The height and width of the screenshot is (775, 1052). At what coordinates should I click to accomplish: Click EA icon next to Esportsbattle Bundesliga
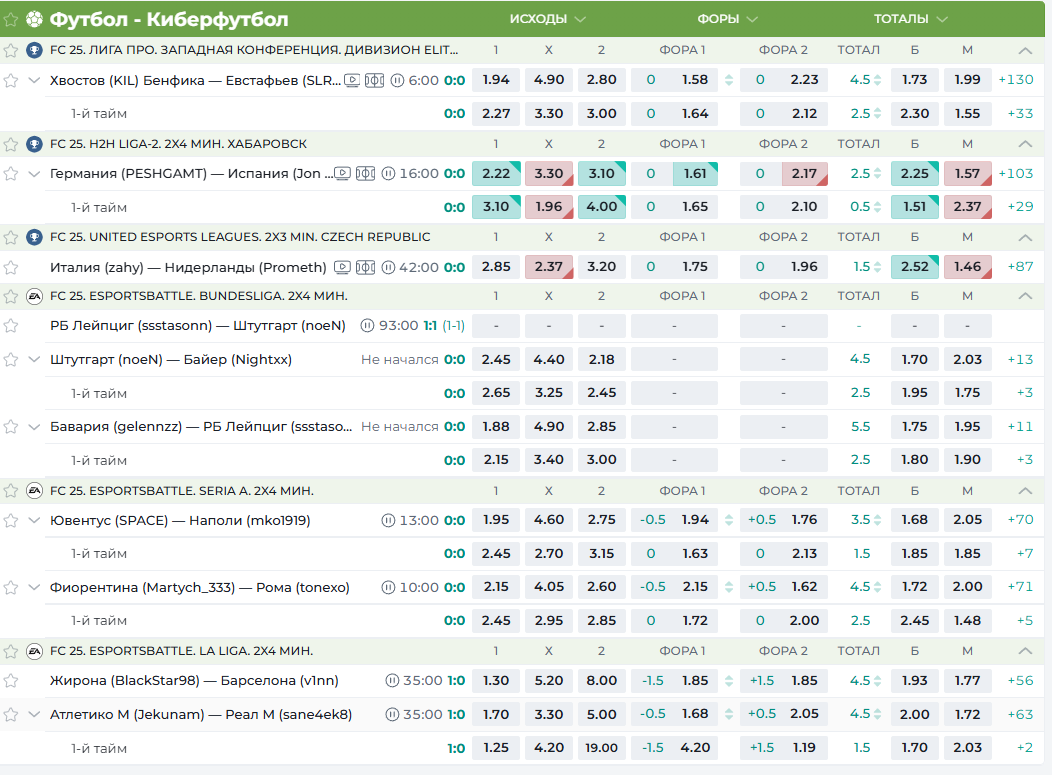34,297
